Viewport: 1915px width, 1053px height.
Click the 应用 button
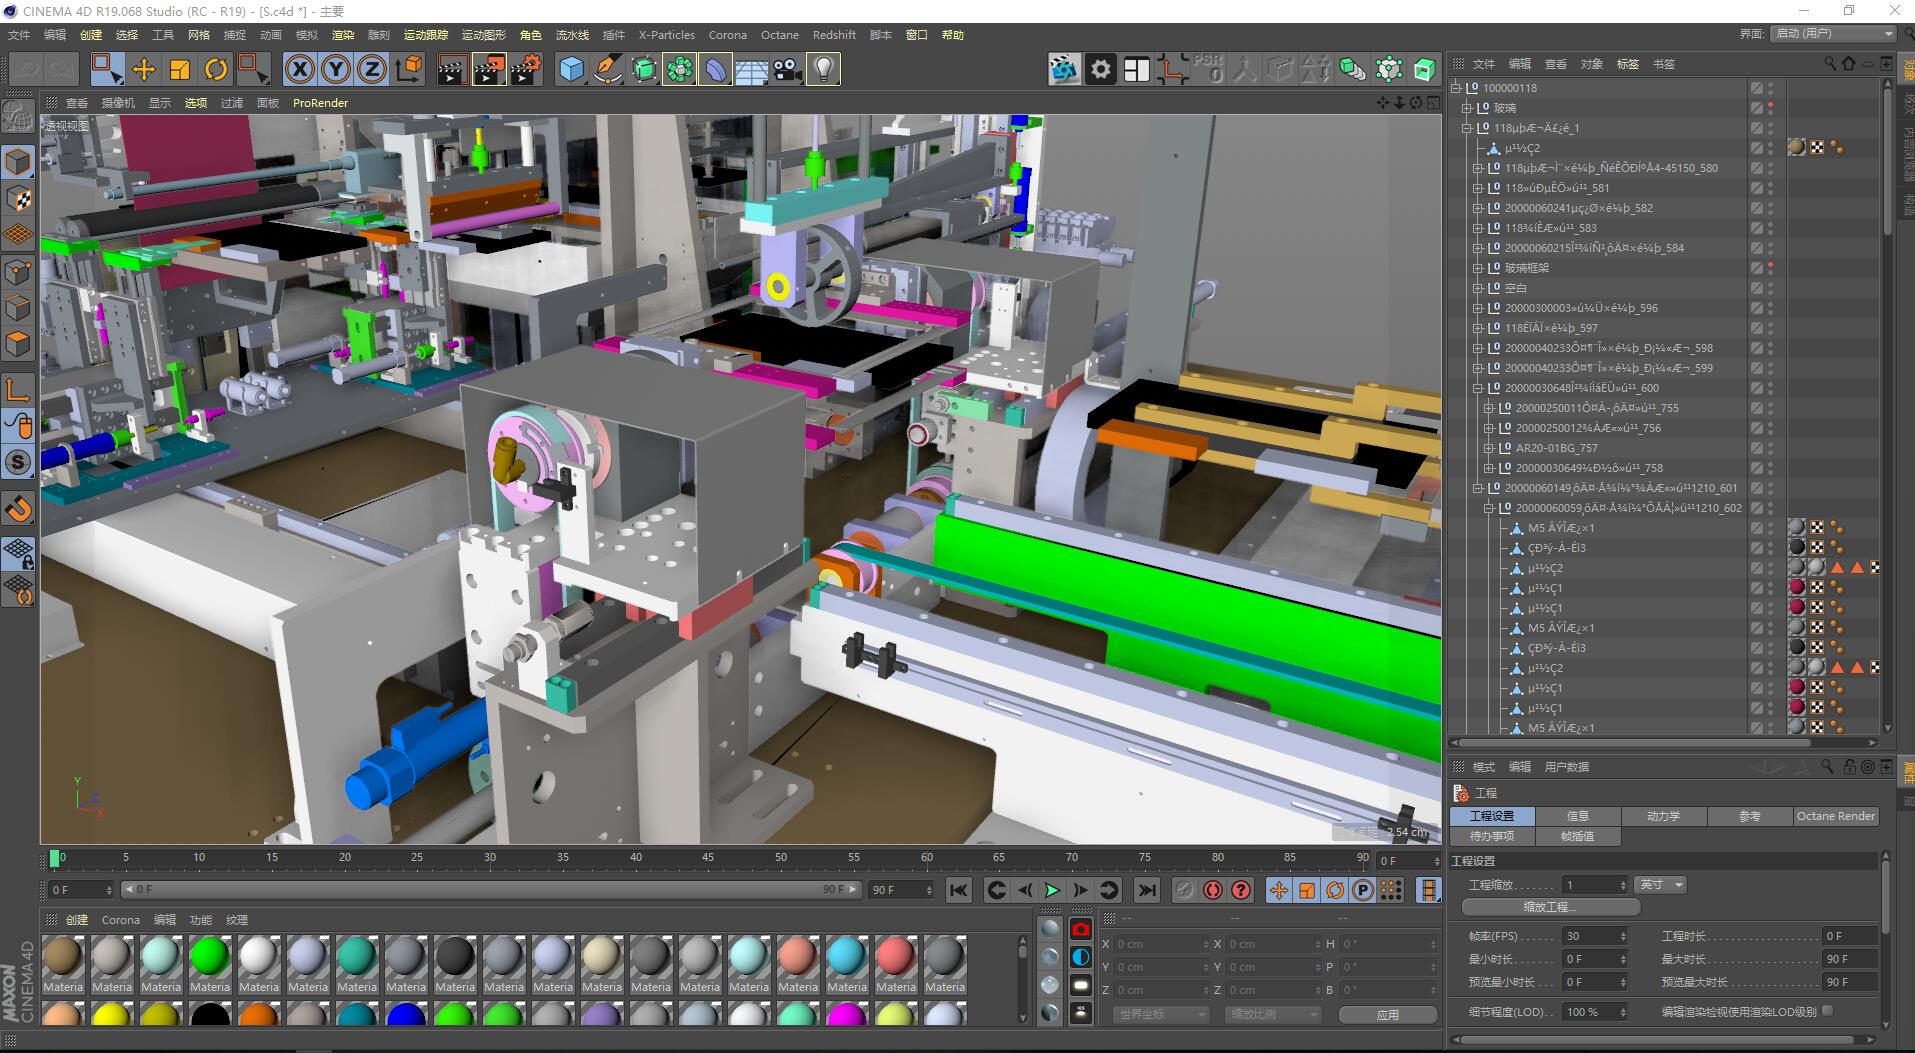click(1387, 1014)
